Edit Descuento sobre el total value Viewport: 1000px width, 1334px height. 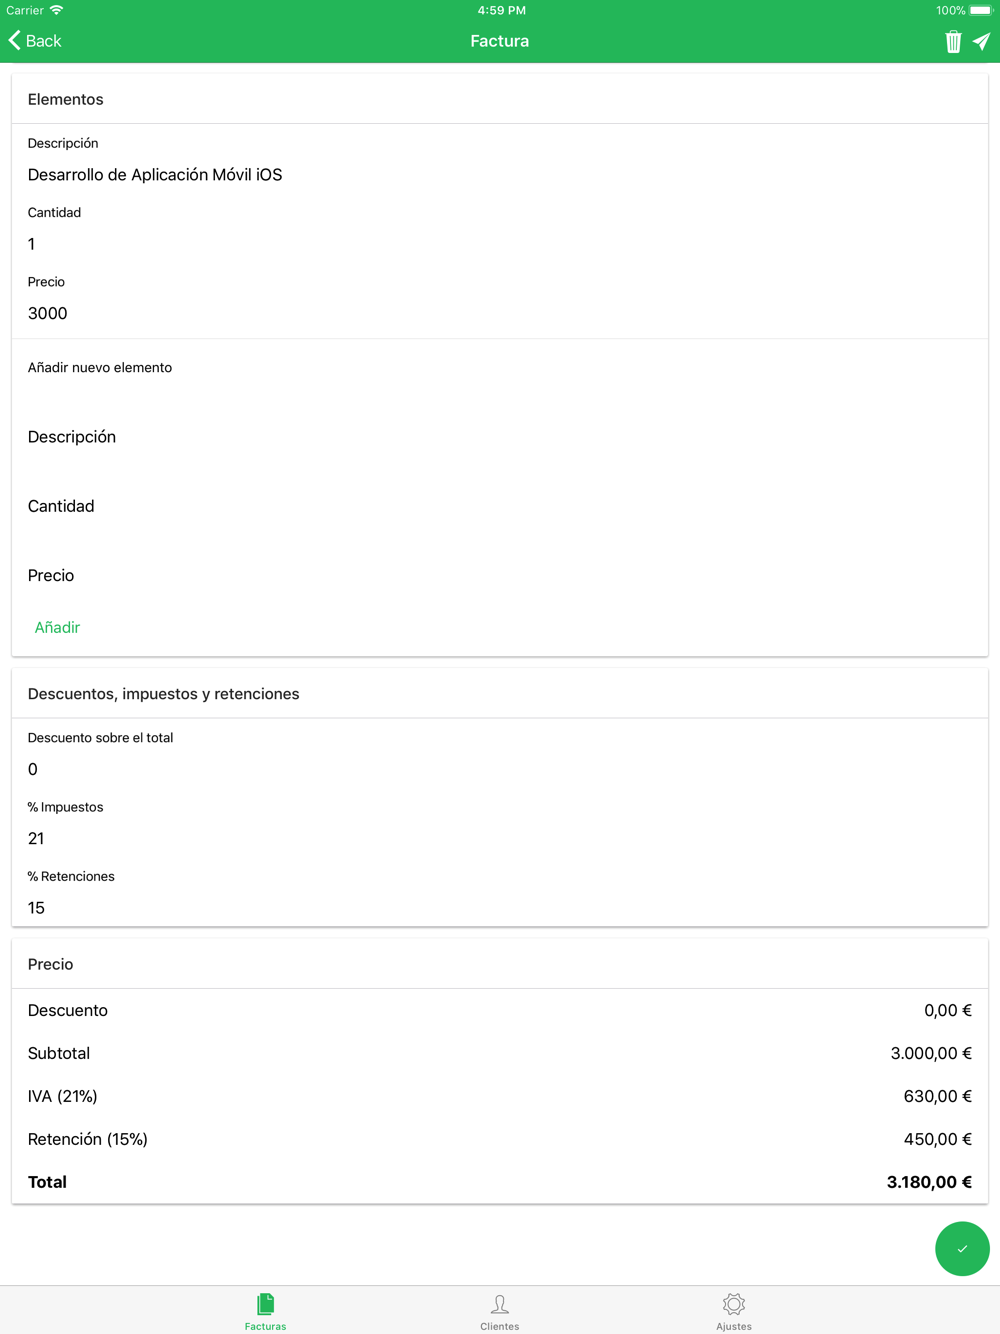point(500,769)
